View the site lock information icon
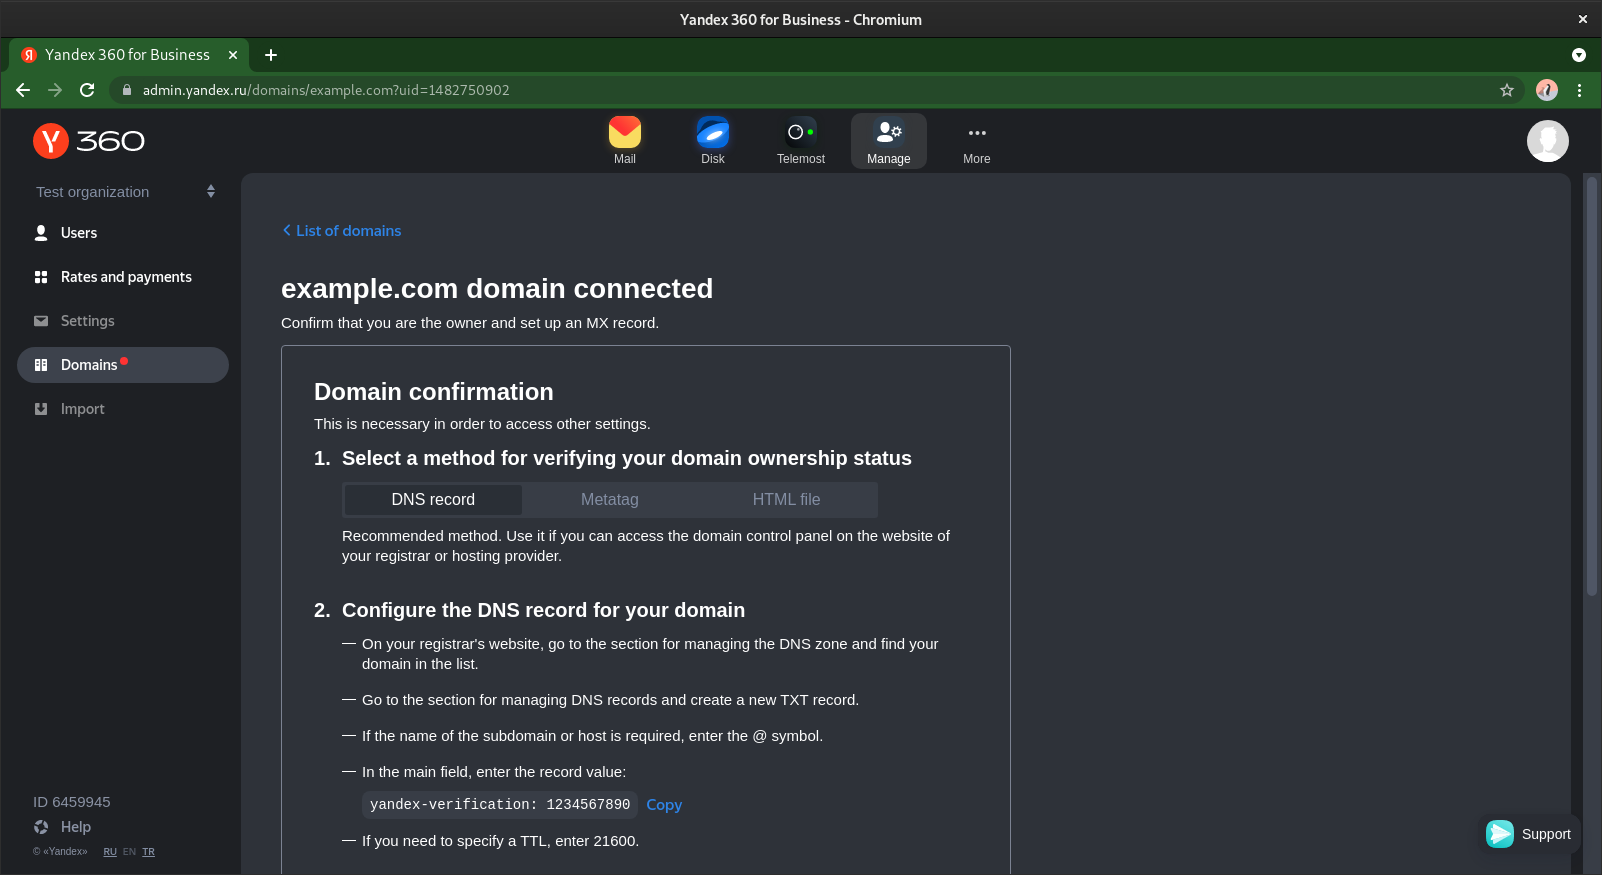The height and width of the screenshot is (875, 1602). (x=126, y=90)
